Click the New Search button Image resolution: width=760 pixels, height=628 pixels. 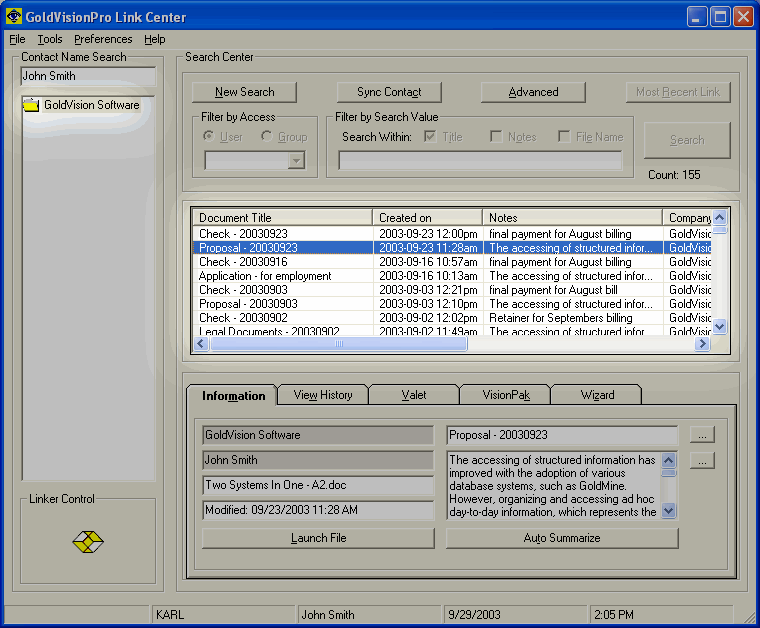(244, 92)
